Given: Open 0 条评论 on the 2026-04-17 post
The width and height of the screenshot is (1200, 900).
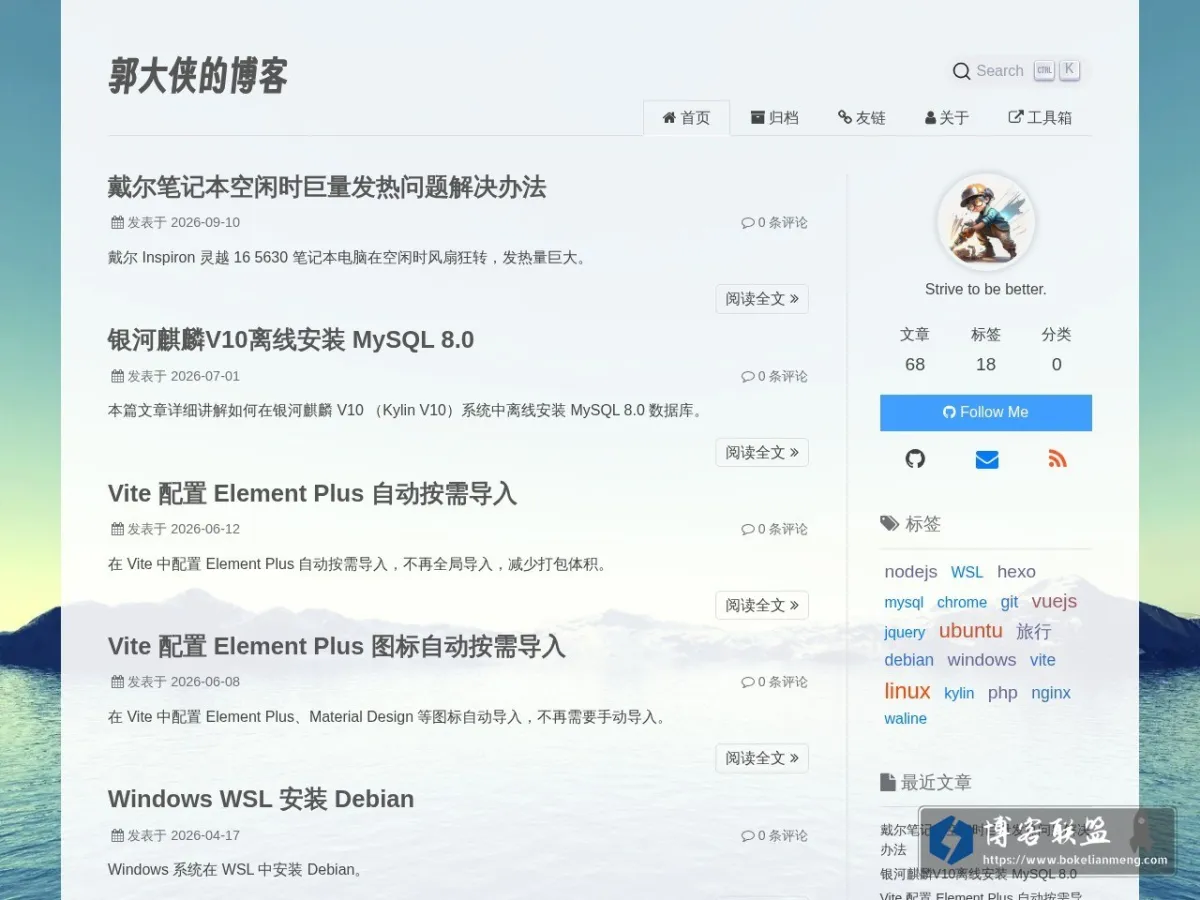Looking at the screenshot, I should pyautogui.click(x=774, y=835).
